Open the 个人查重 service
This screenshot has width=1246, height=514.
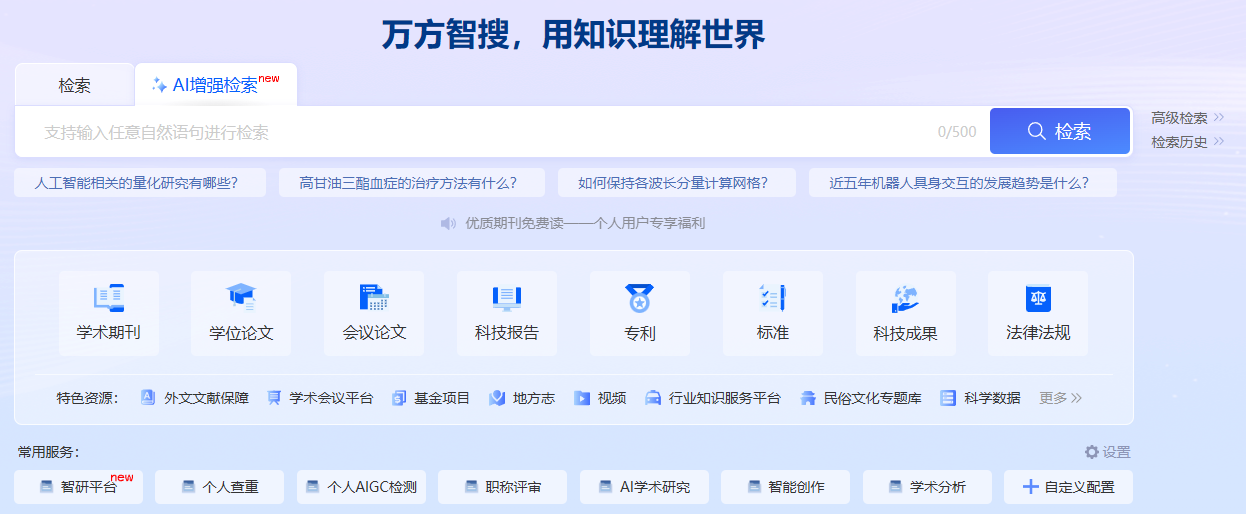tap(220, 487)
